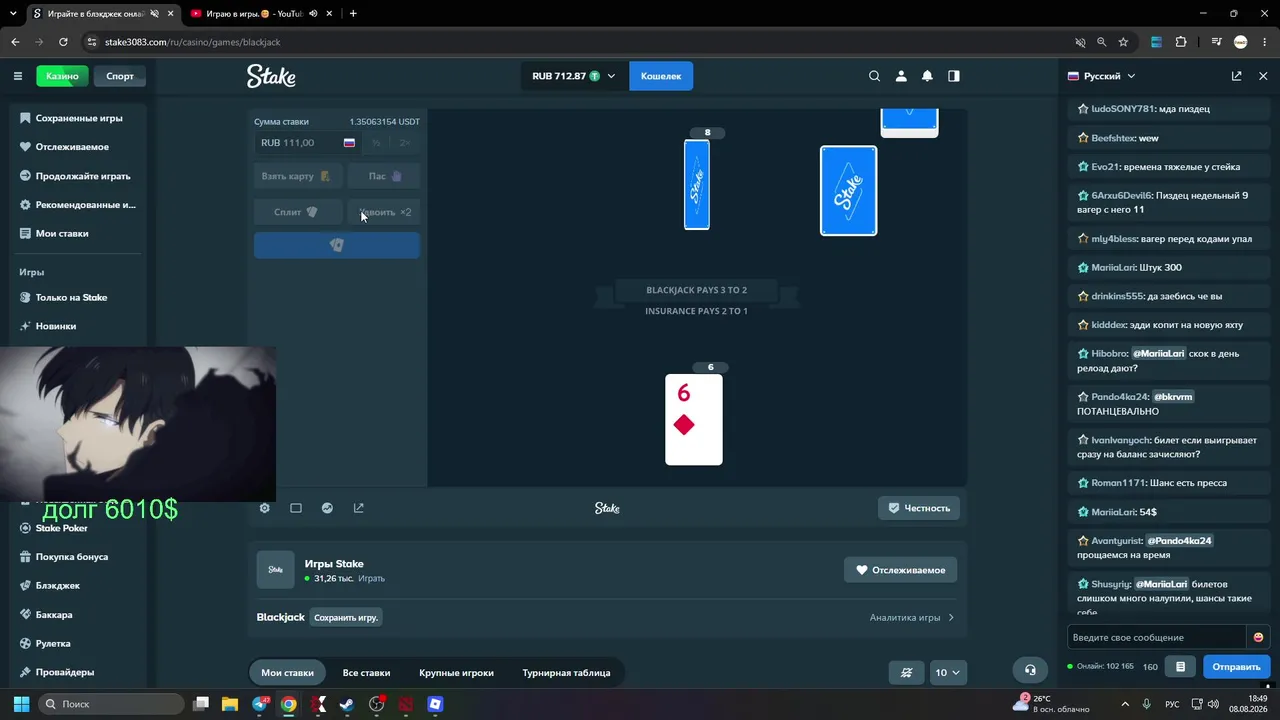The width and height of the screenshot is (1280, 720).
Task: Switch to Casino (Казино) section
Action: point(62,76)
